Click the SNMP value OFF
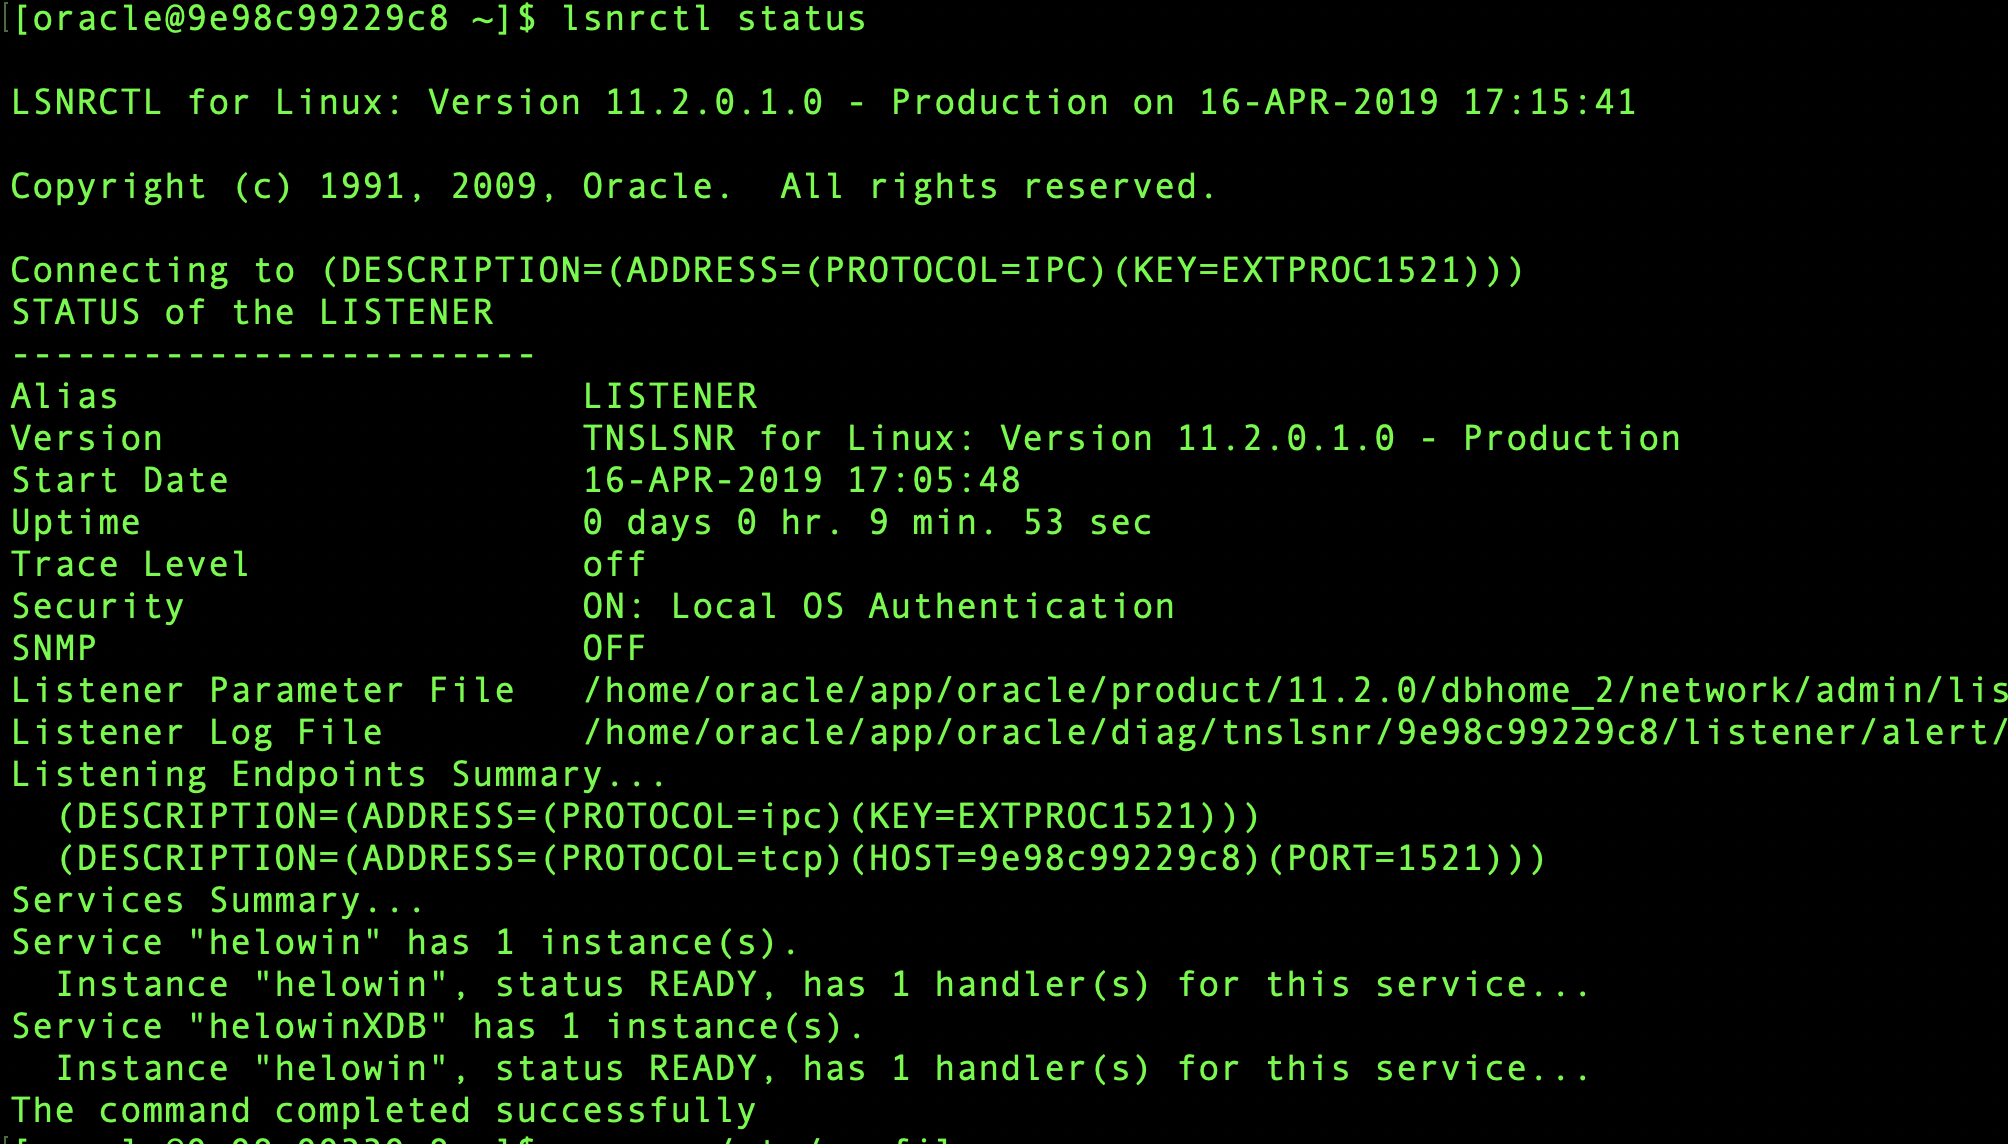The width and height of the screenshot is (2008, 1144). (614, 648)
